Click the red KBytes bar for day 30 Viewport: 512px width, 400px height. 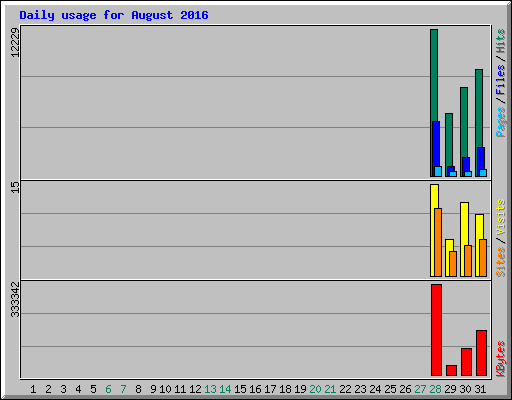pyautogui.click(x=466, y=362)
